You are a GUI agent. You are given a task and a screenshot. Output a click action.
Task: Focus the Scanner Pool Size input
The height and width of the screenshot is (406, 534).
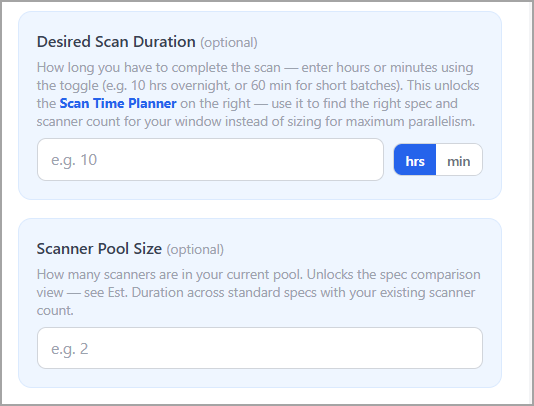click(260, 348)
